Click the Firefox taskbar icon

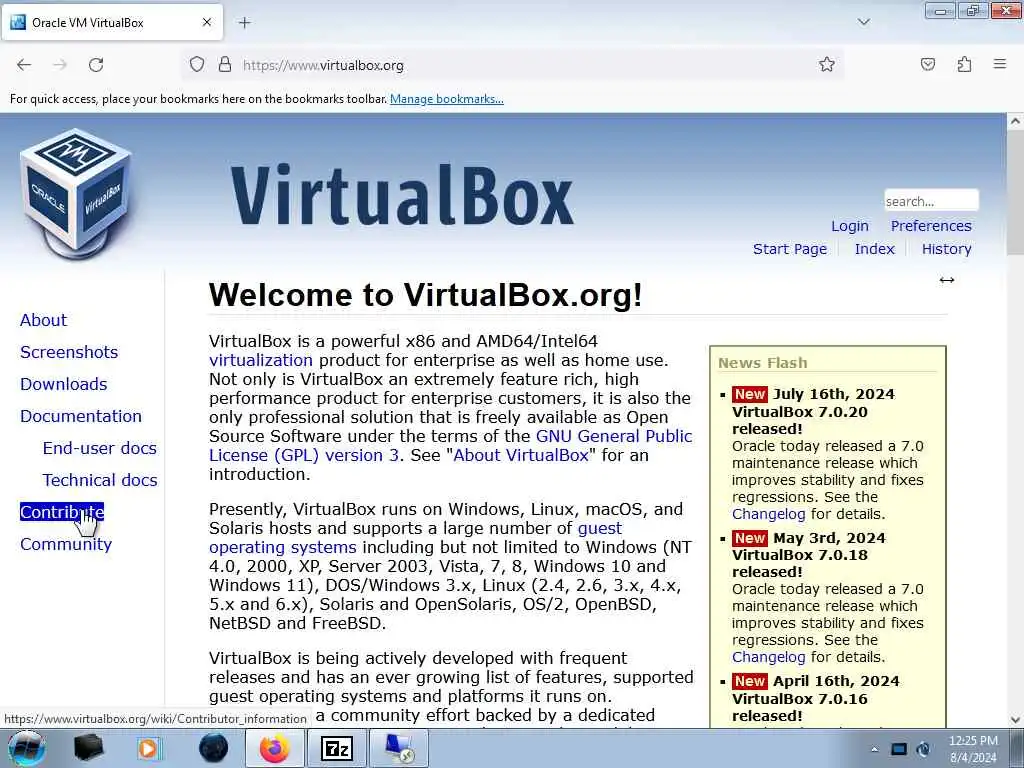coord(275,748)
